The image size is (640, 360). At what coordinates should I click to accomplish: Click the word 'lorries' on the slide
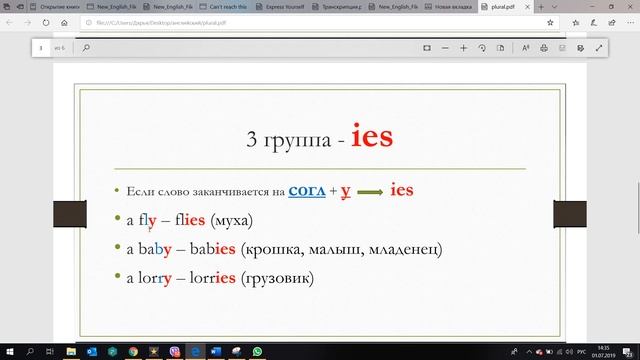213,278
